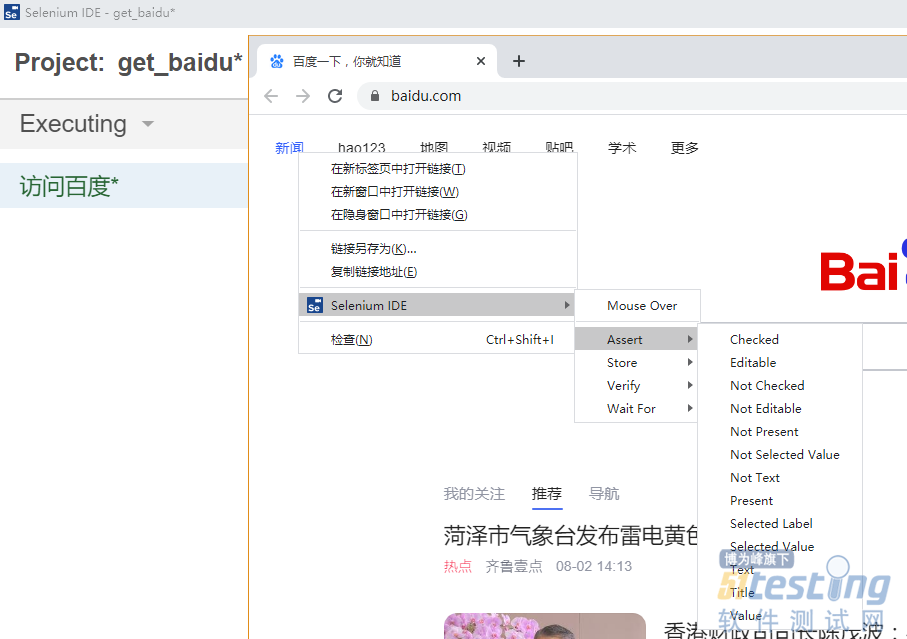Click the browser back arrow

point(271,96)
